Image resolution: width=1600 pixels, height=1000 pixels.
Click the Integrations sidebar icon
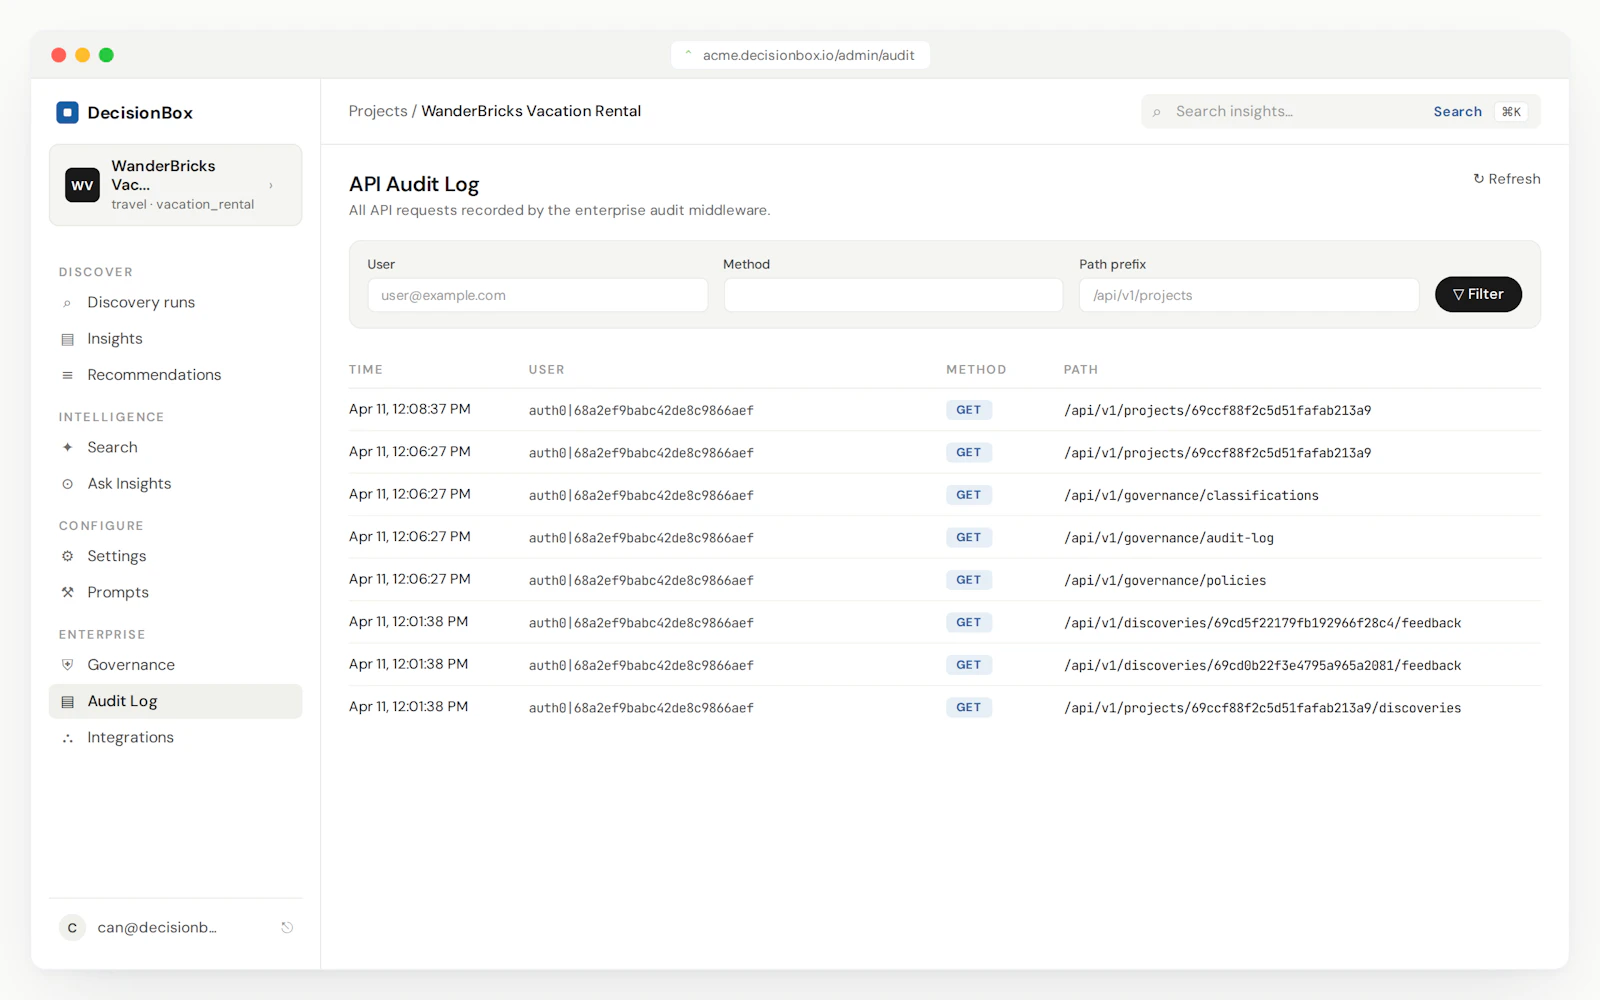pyautogui.click(x=67, y=738)
